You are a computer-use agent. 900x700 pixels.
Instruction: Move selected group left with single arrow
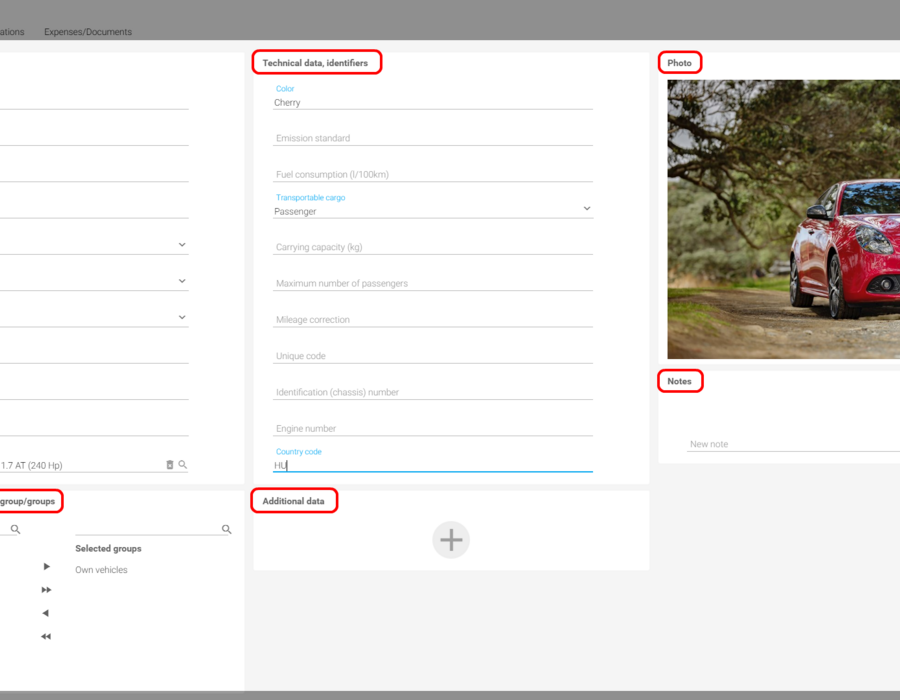46,613
